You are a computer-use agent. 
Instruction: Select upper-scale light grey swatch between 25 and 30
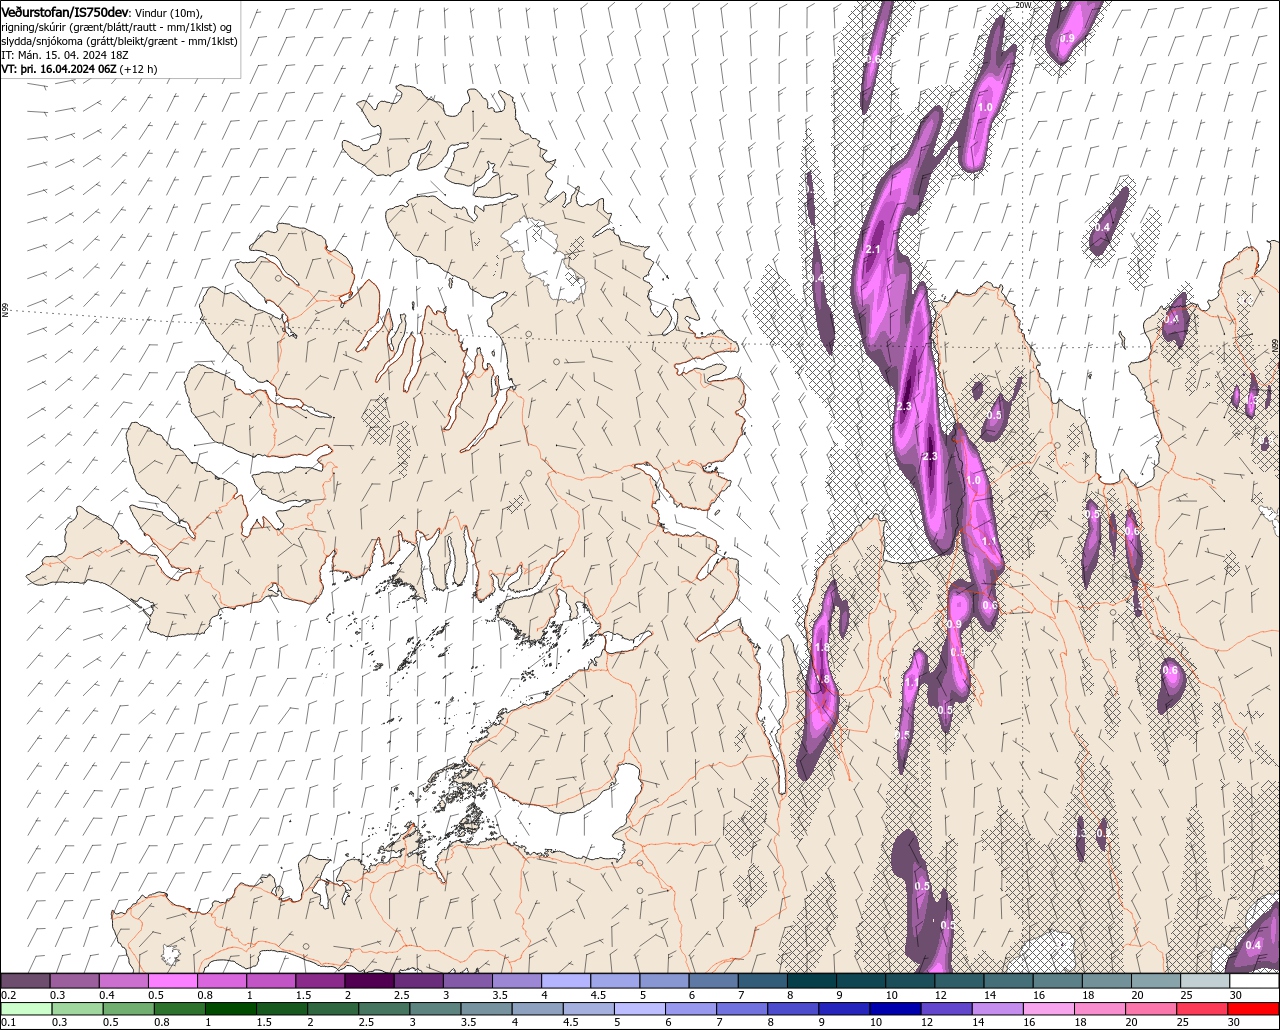[x=1204, y=981]
